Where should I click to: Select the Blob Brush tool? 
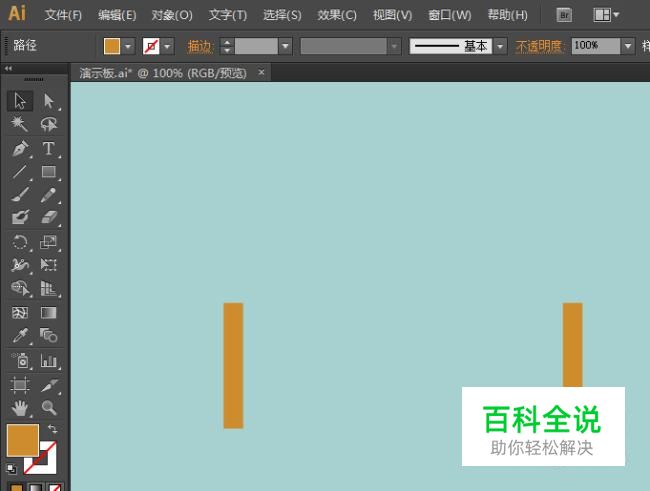coord(20,217)
